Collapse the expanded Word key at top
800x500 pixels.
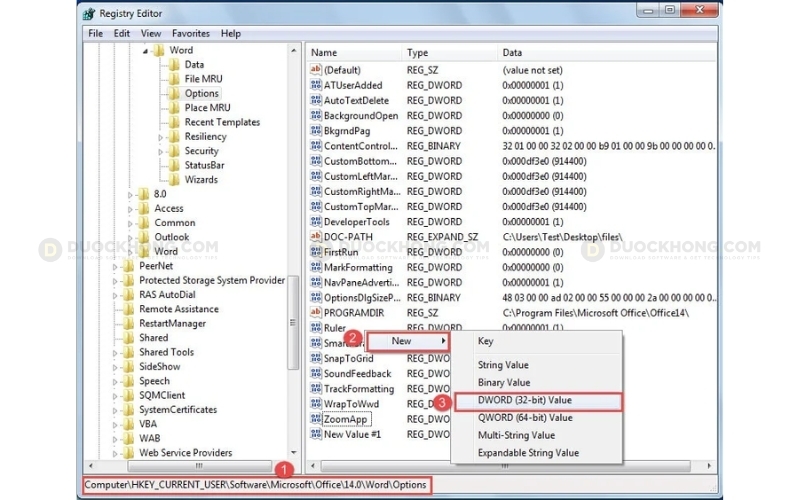point(145,51)
